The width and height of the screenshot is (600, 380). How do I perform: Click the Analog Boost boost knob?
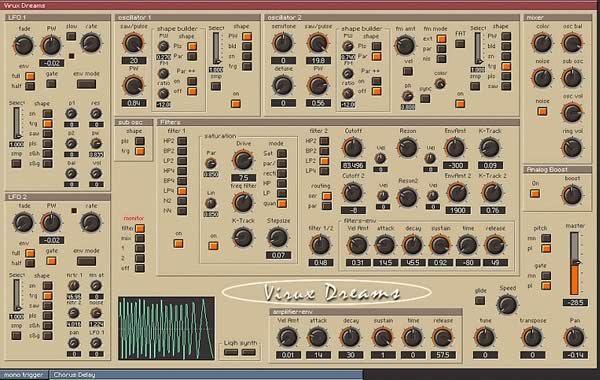tap(572, 195)
